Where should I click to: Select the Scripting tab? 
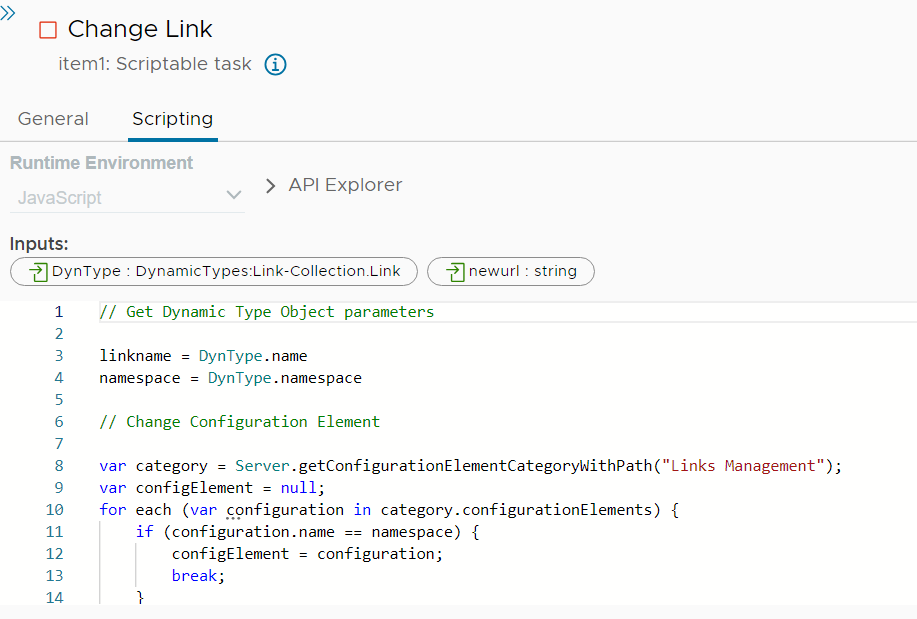(172, 119)
